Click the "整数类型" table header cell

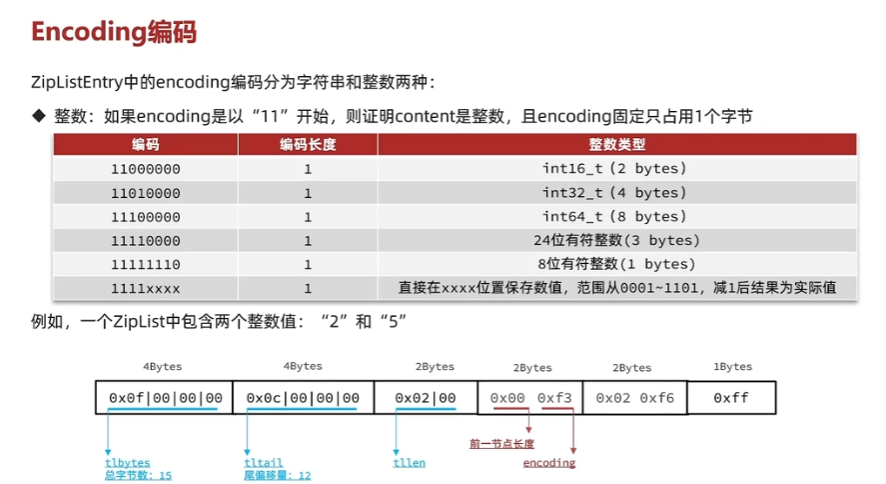pyautogui.click(x=617, y=145)
